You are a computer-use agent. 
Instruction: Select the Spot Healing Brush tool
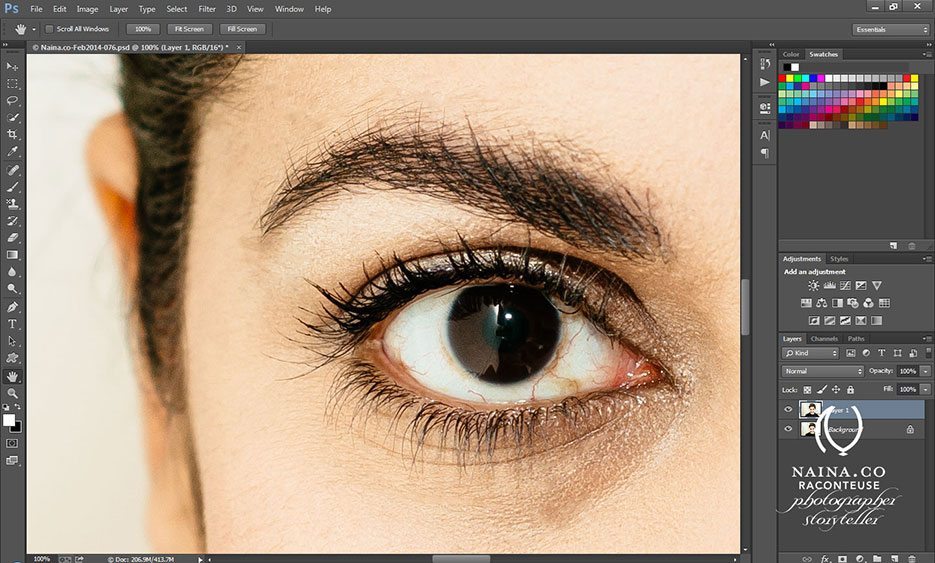12,170
